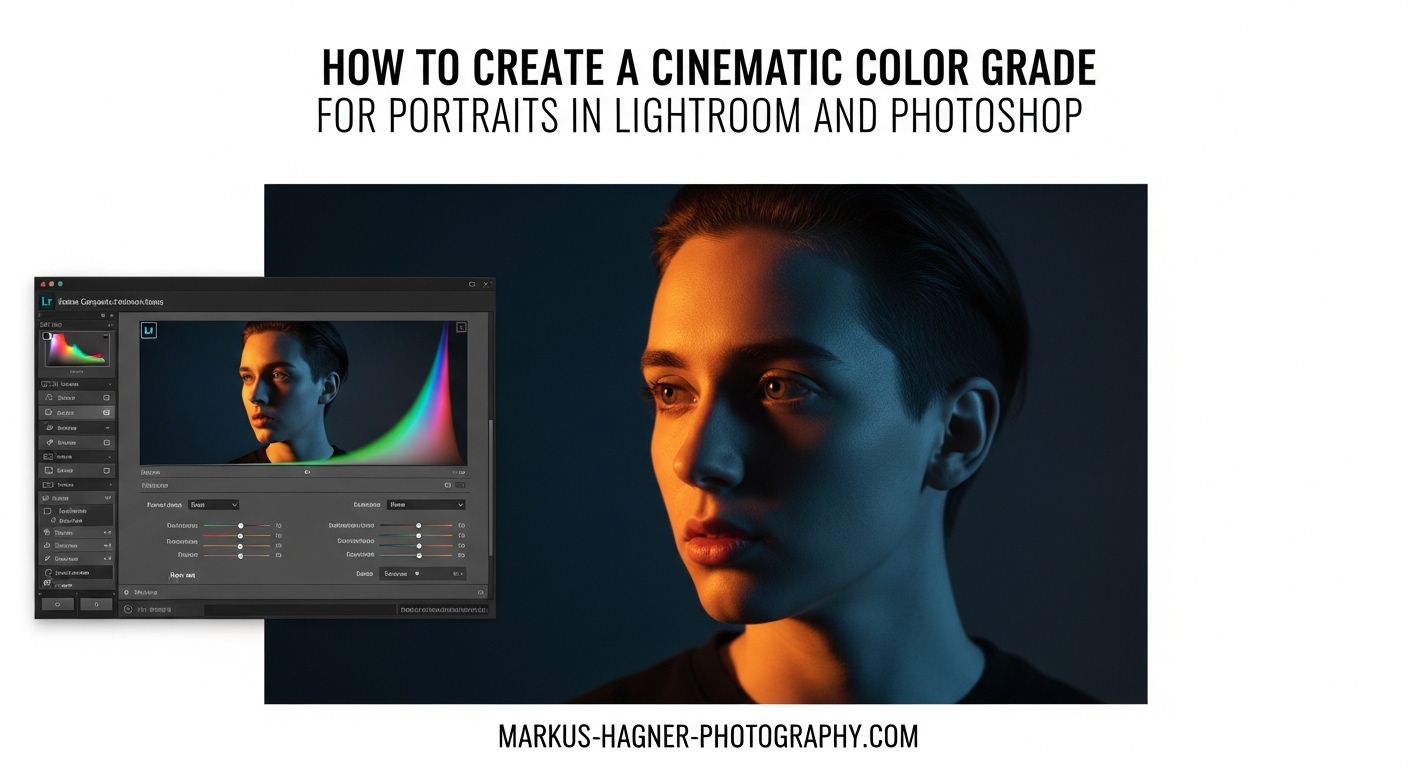The height and width of the screenshot is (768, 1408).
Task: Click the "FOR PORTRAITS IN LIGHTROOM AND PHOTOSHOP" subtitle
Action: [x=700, y=116]
